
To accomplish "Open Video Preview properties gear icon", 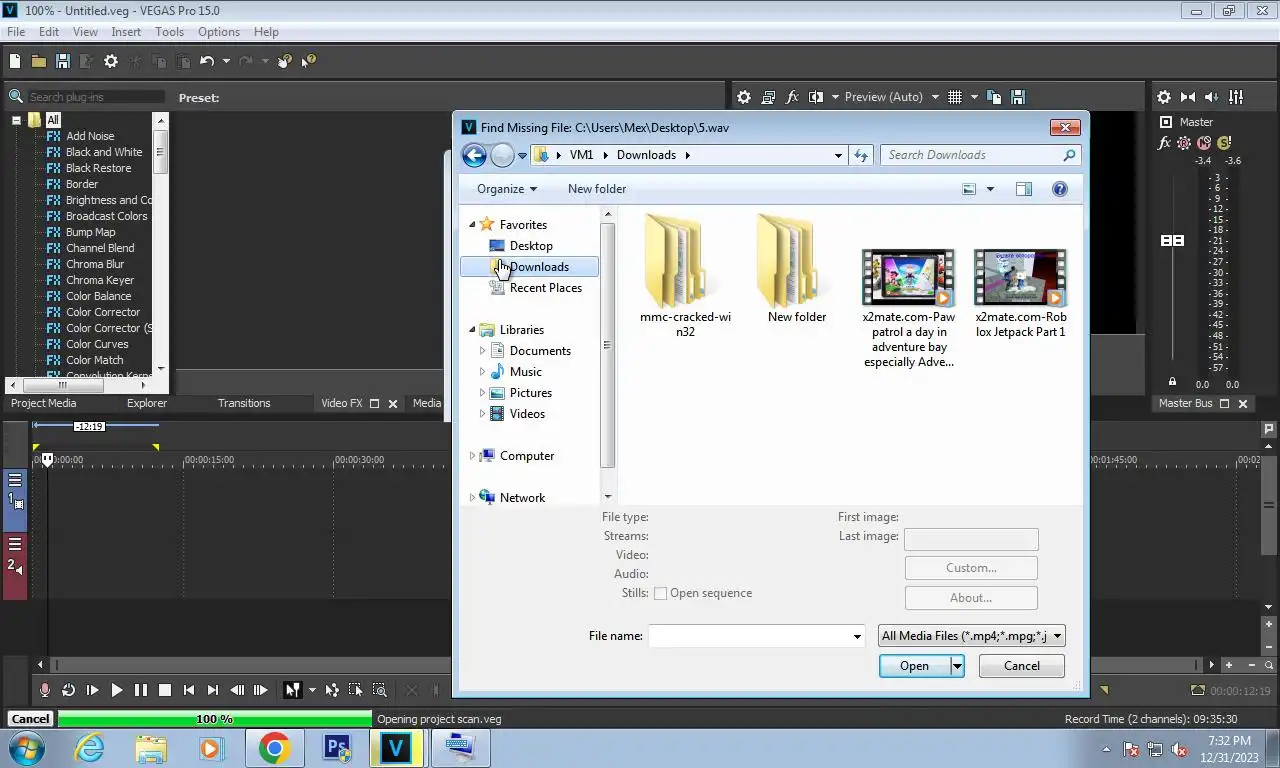I will (x=744, y=97).
